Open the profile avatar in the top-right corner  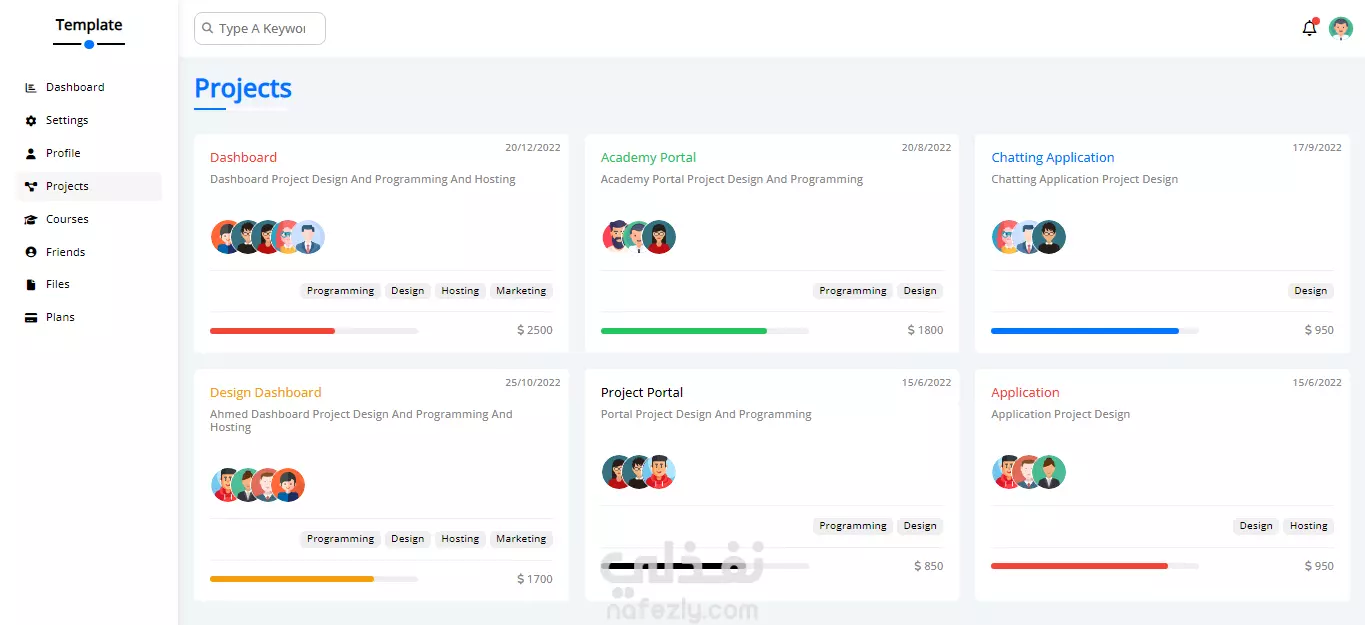[1340, 28]
